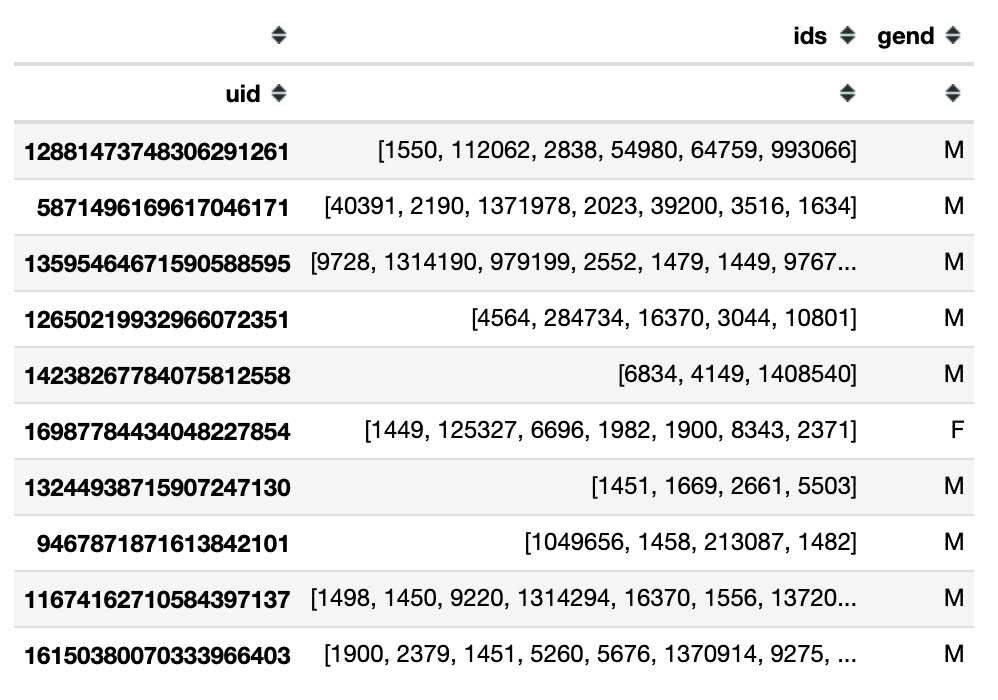Click ids cell [4564, 284734, 16370, 3044, 10801]
This screenshot has height=700, width=998.
[663, 319]
